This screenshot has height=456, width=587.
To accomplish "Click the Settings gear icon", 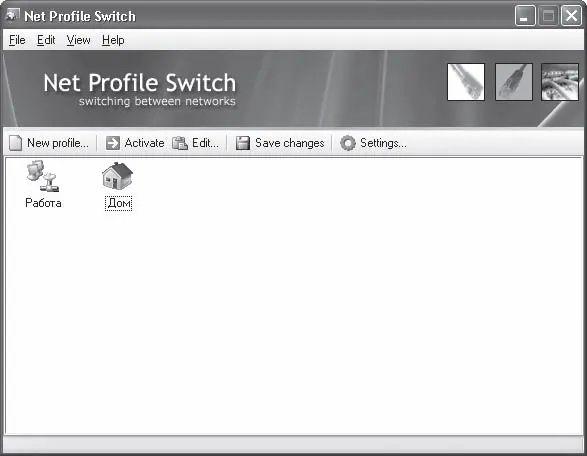I will click(x=348, y=143).
